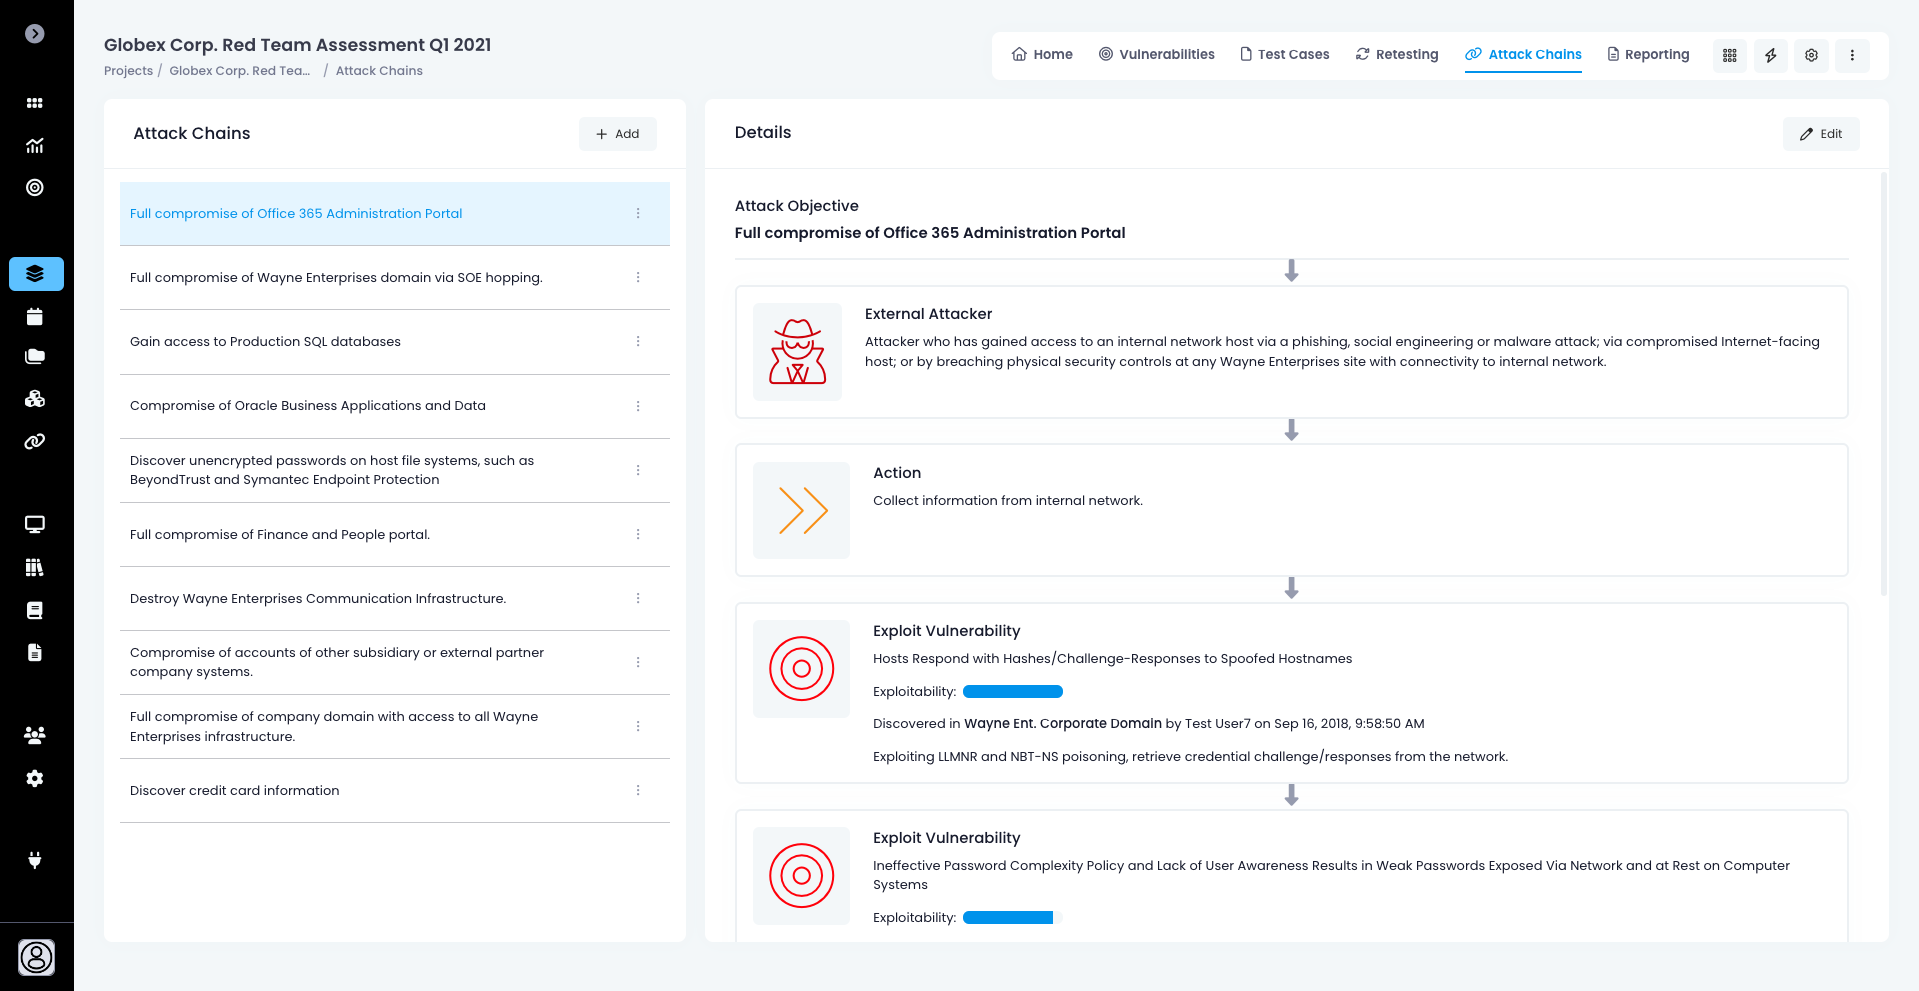1919x991 pixels.
Task: Click the Edit details button
Action: pos(1820,134)
